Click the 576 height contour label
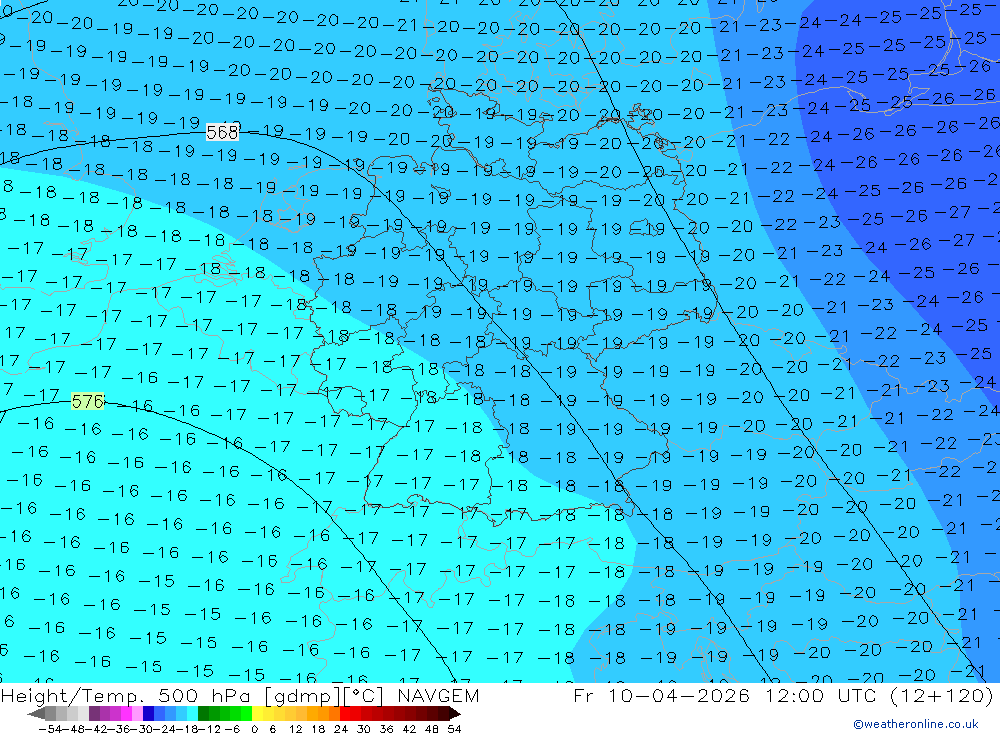 (x=87, y=401)
